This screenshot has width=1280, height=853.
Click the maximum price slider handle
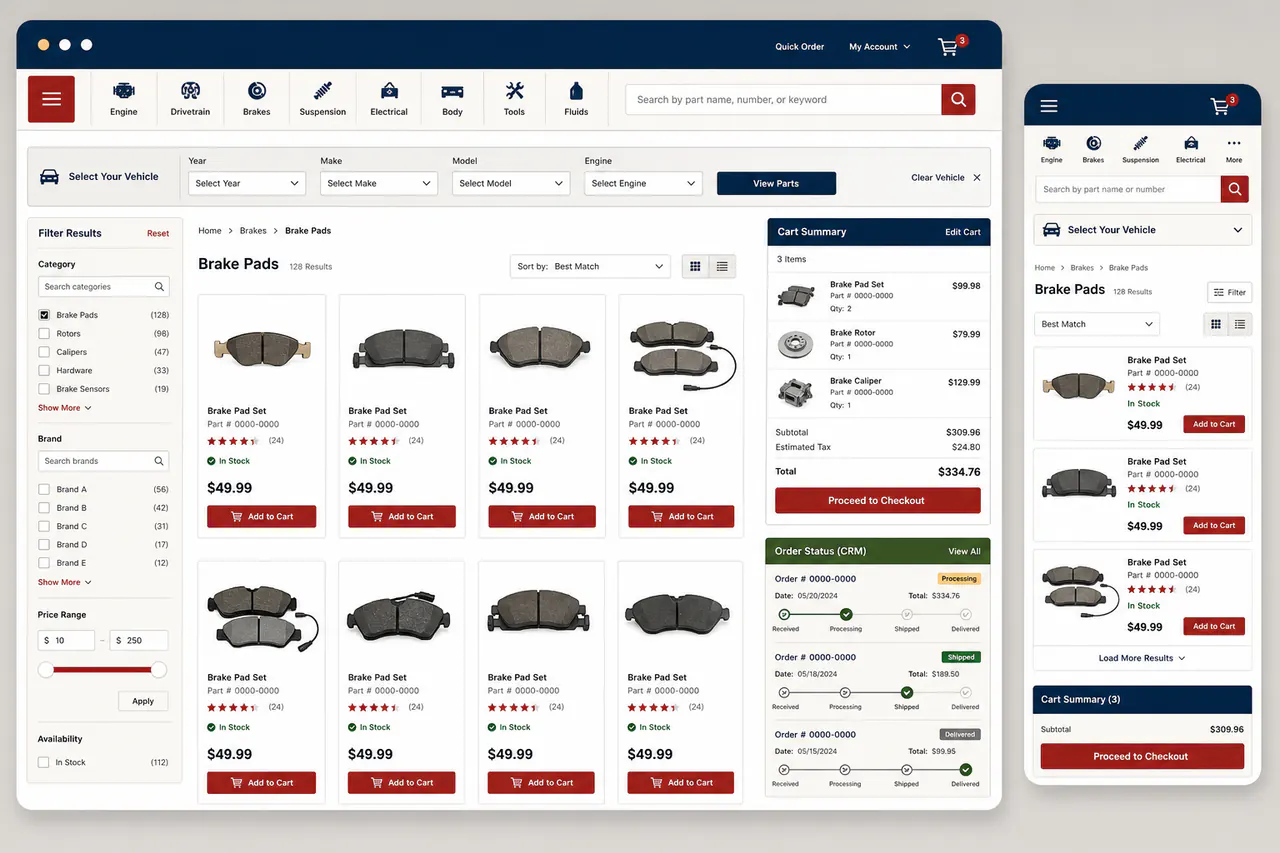click(159, 670)
